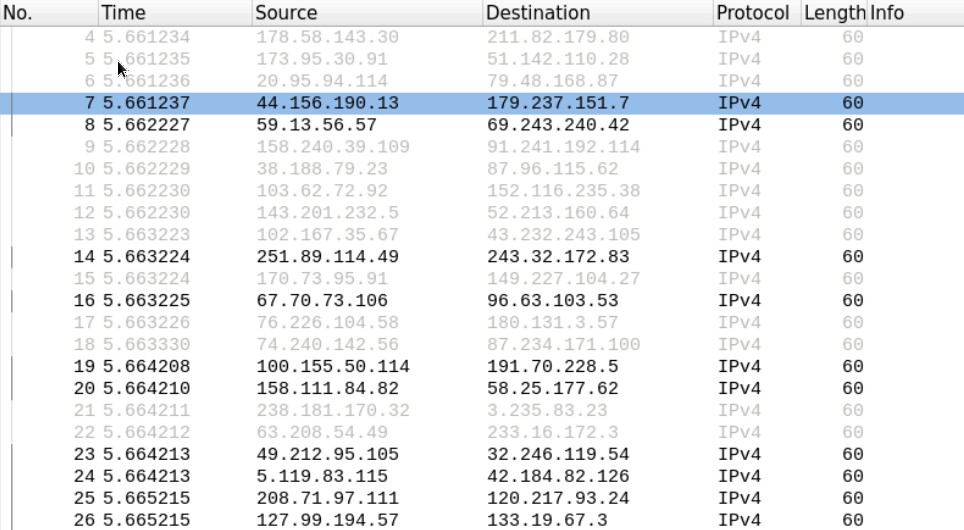Select packet 14 from source 251.89.114.49
The image size is (964, 530).
click(327, 257)
